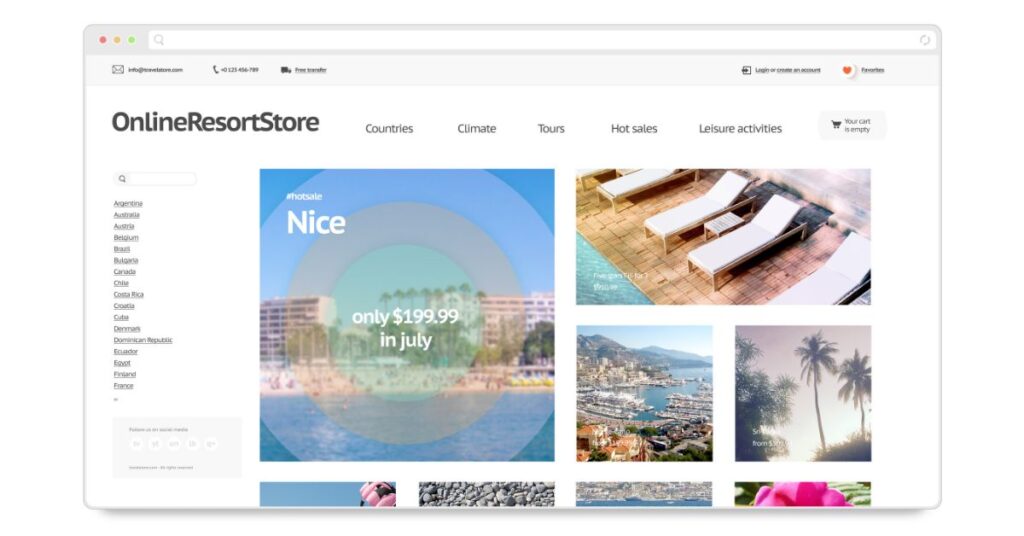This screenshot has height=536, width=1024.
Task: Click the shopping cart icon
Action: click(x=835, y=125)
